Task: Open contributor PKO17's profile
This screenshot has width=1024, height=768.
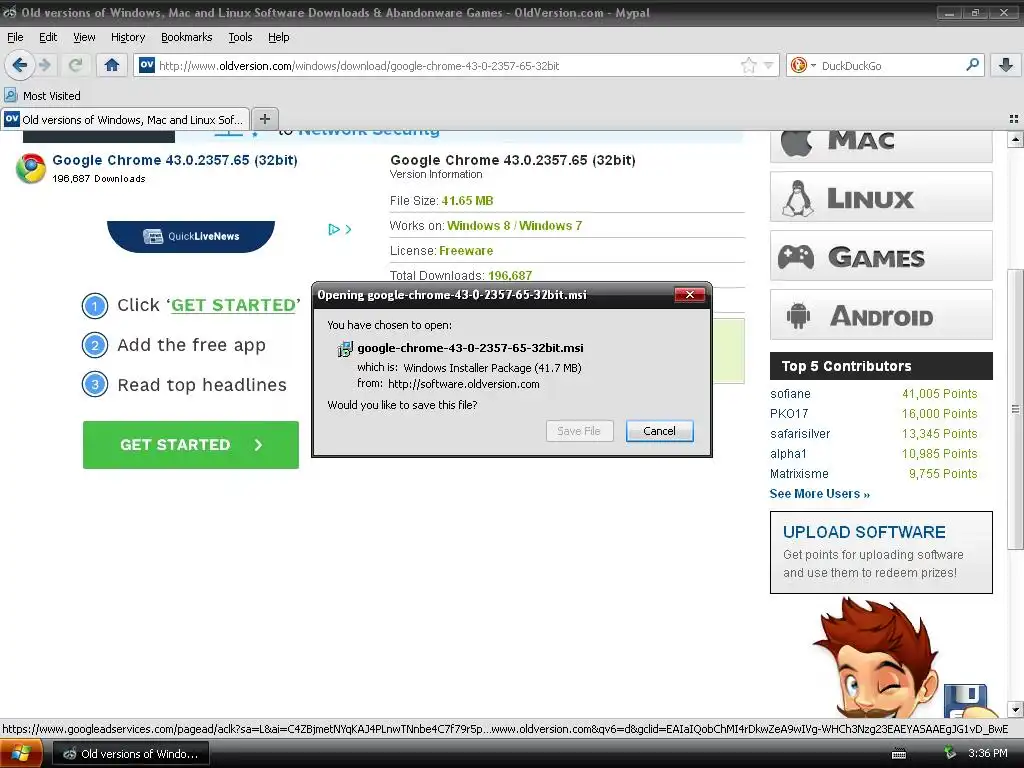Action: [x=789, y=413]
